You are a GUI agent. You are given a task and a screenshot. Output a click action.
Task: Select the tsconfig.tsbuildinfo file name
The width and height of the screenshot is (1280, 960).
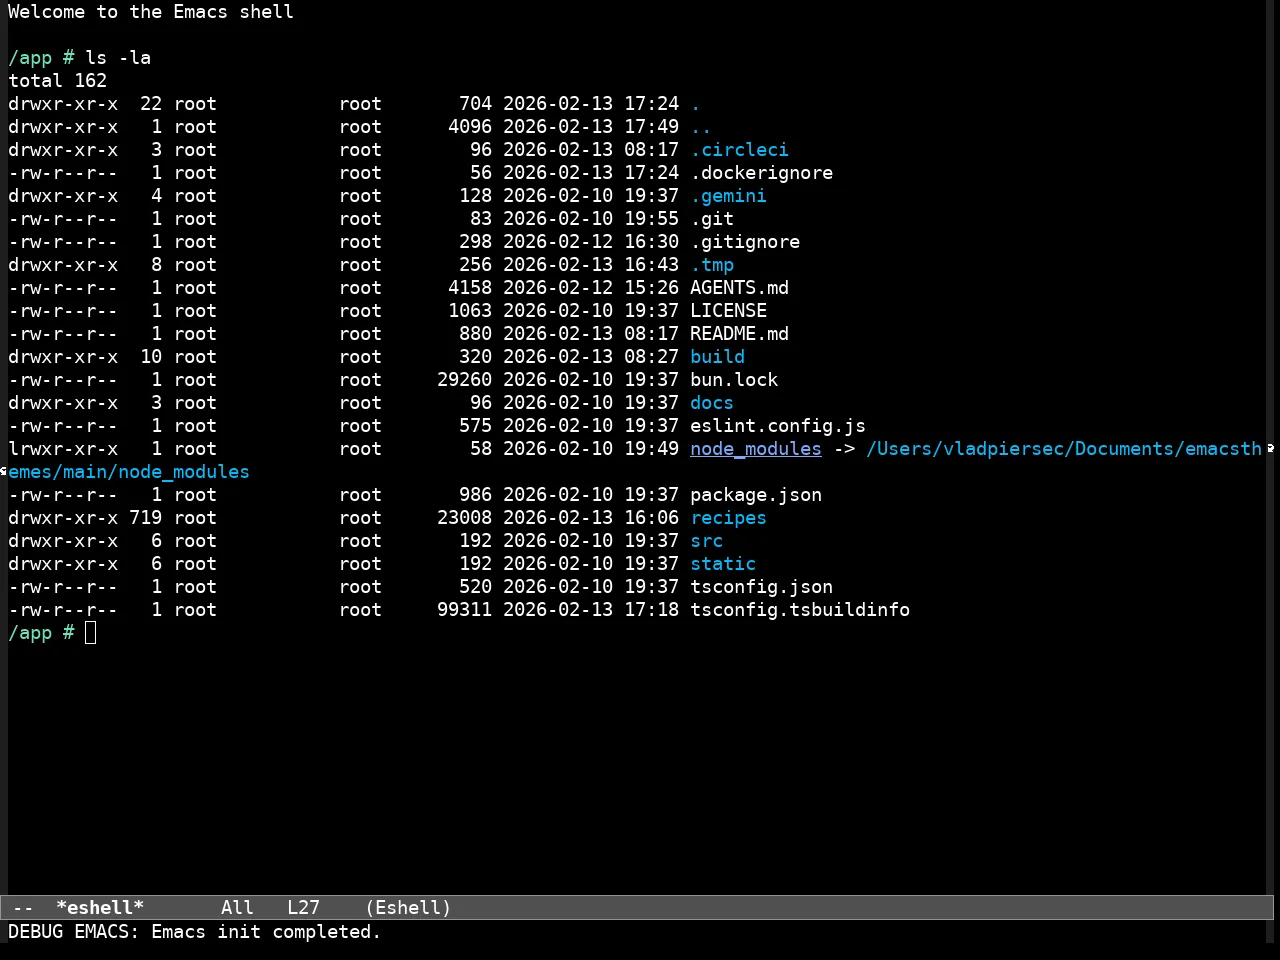pos(800,610)
